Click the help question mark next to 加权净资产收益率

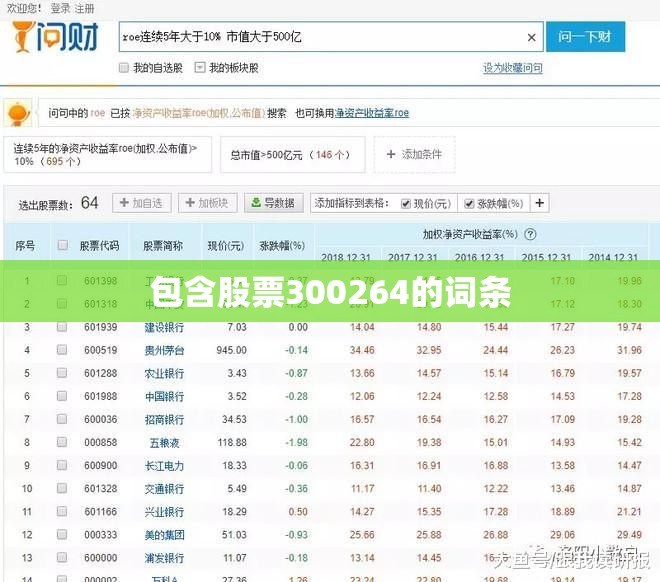(x=530, y=234)
